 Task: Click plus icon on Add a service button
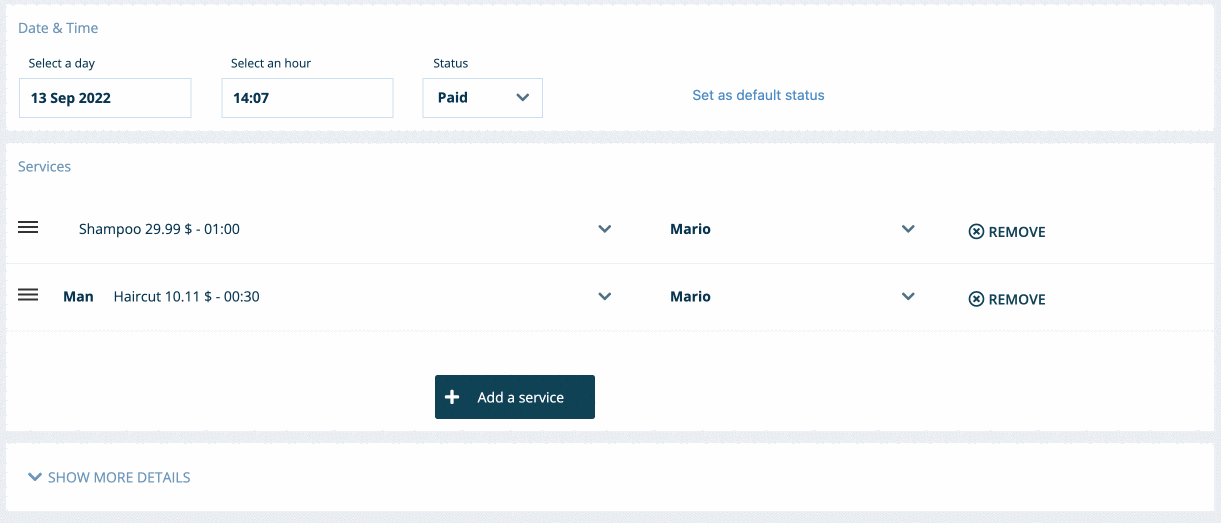(452, 397)
